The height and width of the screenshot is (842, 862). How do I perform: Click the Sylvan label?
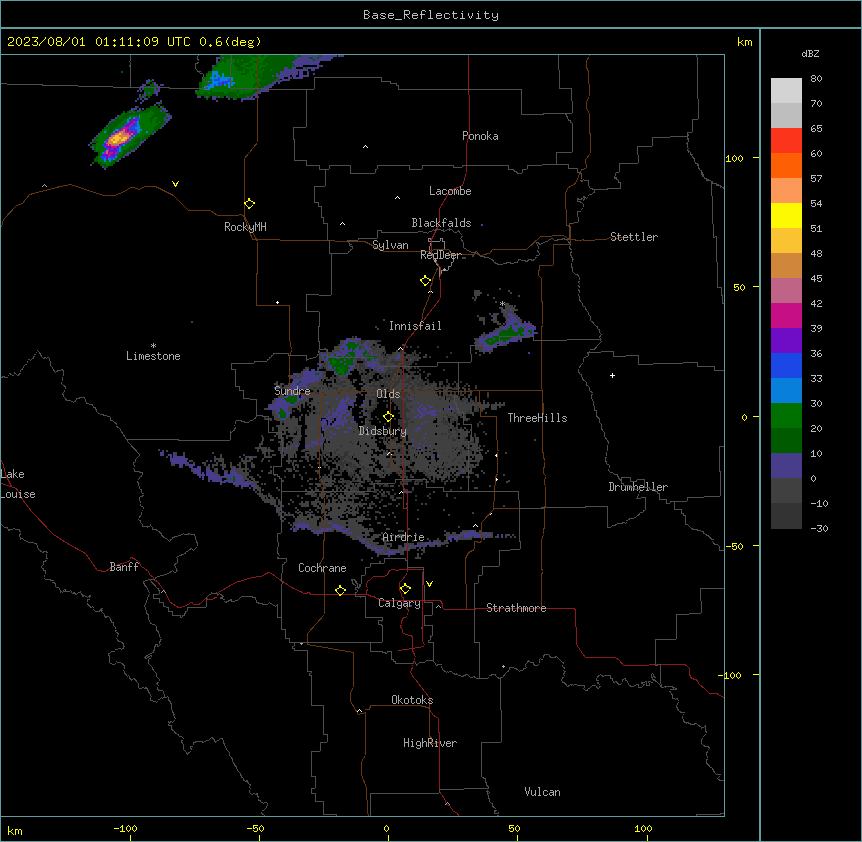[390, 245]
